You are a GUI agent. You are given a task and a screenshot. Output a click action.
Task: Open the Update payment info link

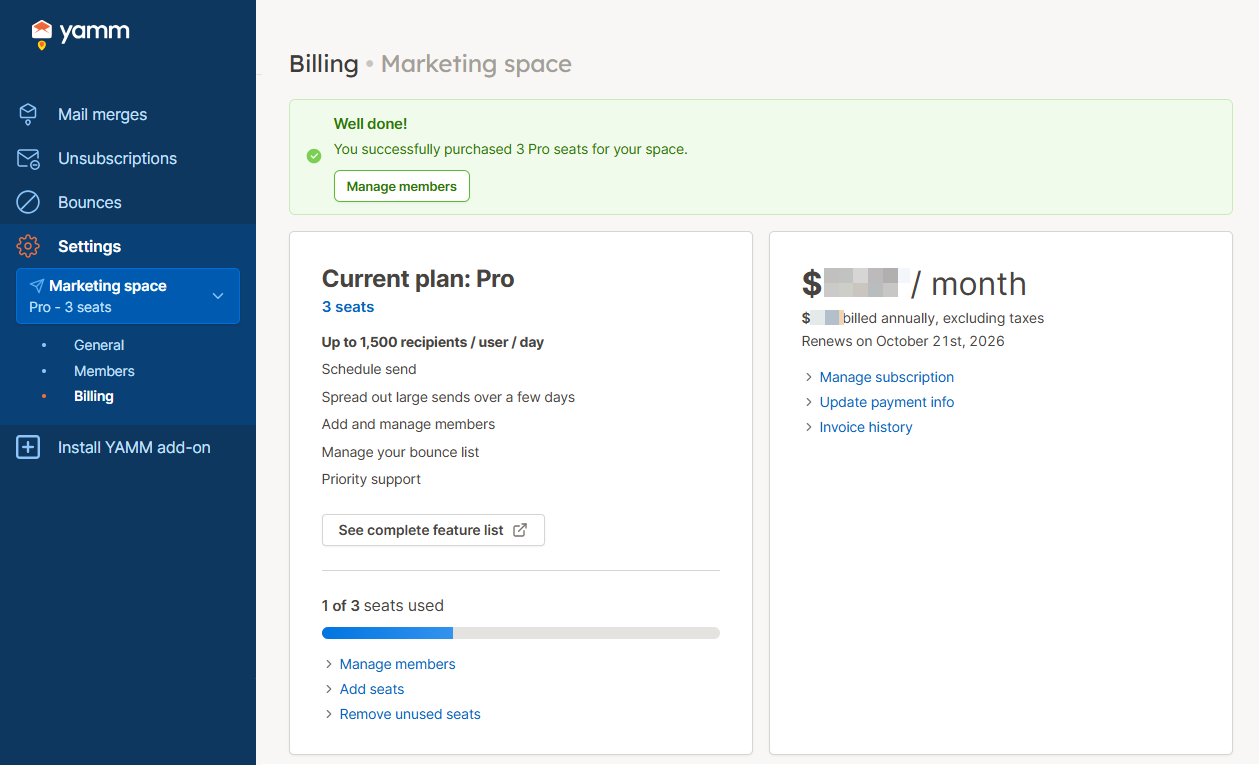pyautogui.click(x=887, y=402)
